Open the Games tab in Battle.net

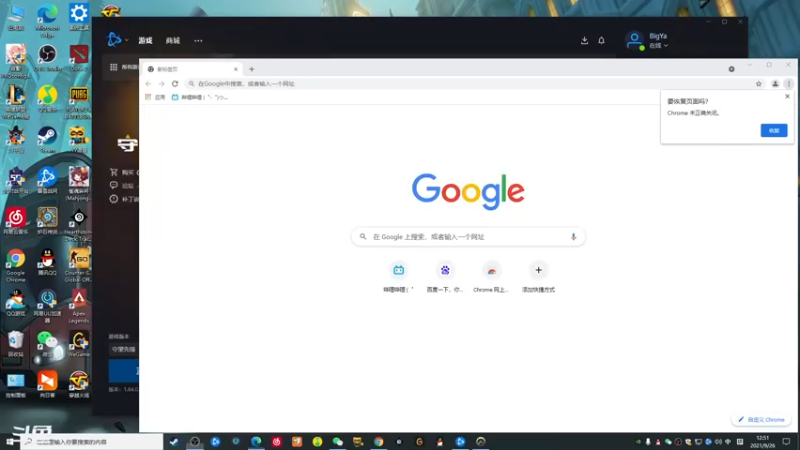pyautogui.click(x=145, y=40)
